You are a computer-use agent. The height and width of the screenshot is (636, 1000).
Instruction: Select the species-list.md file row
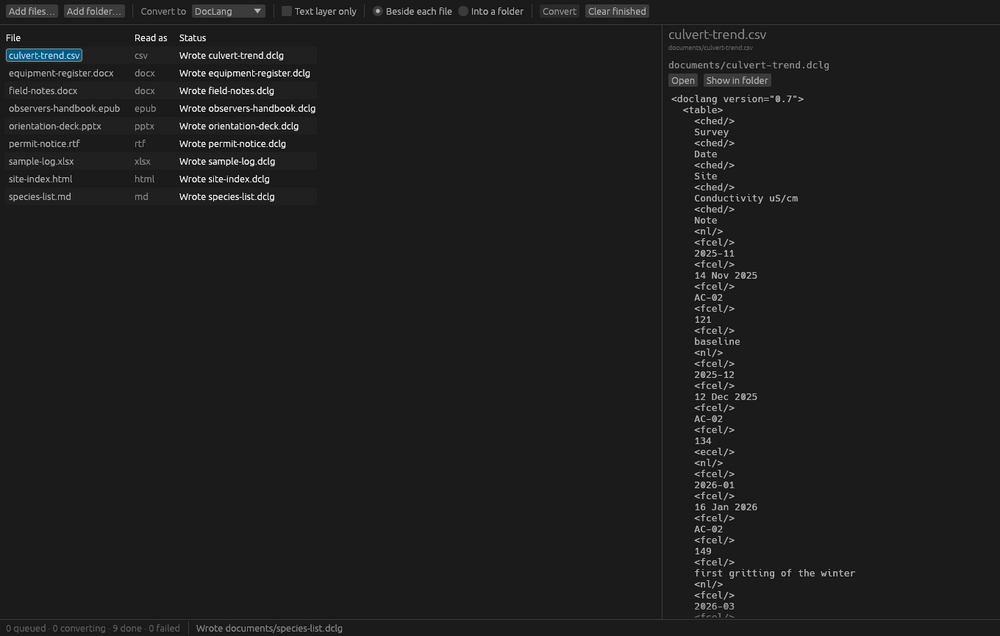tap(161, 197)
